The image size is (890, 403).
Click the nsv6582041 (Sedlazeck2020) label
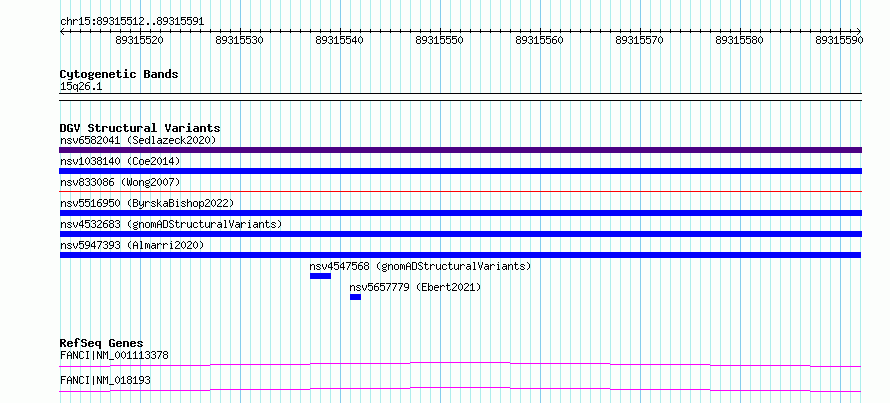tap(138, 140)
